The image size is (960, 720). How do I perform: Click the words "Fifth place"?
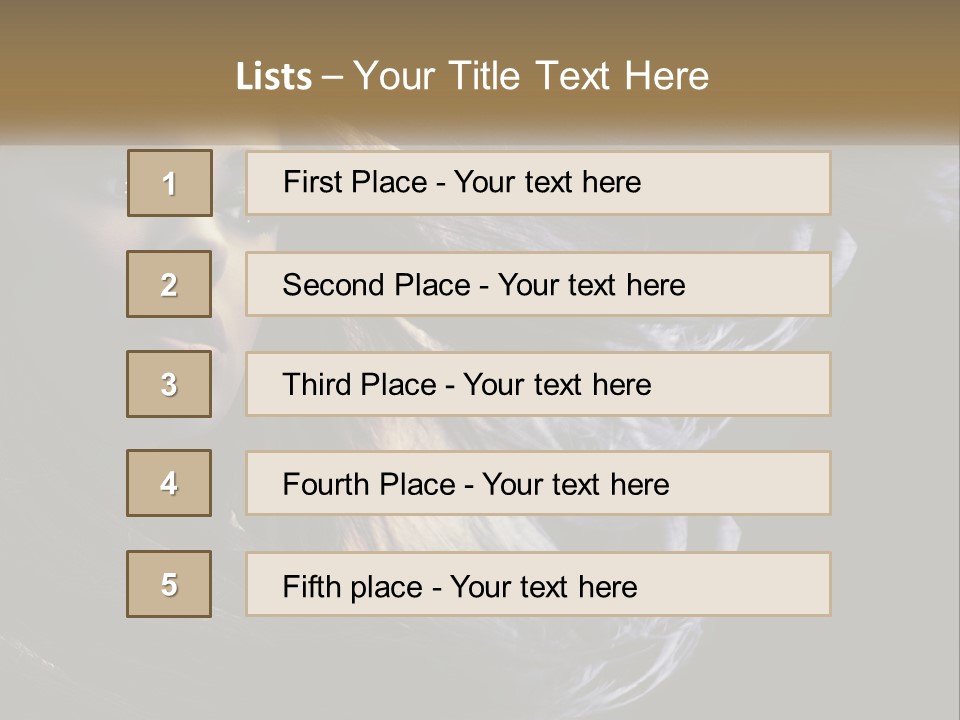pos(350,586)
